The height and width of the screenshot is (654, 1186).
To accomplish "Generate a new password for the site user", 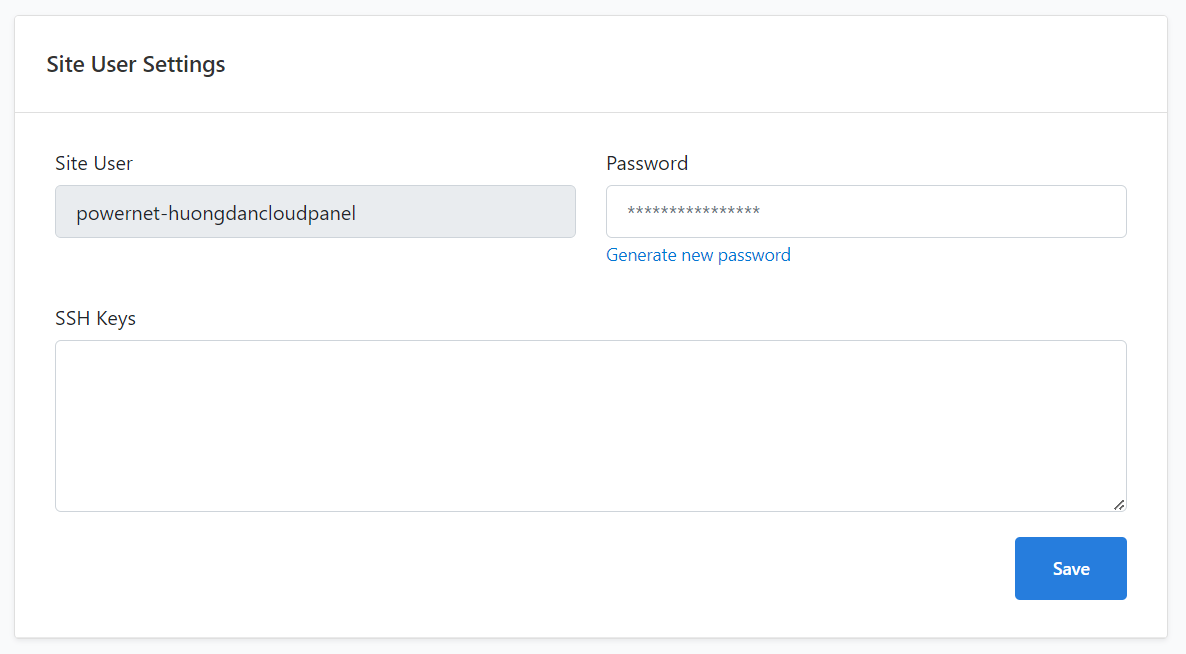I will tap(698, 255).
